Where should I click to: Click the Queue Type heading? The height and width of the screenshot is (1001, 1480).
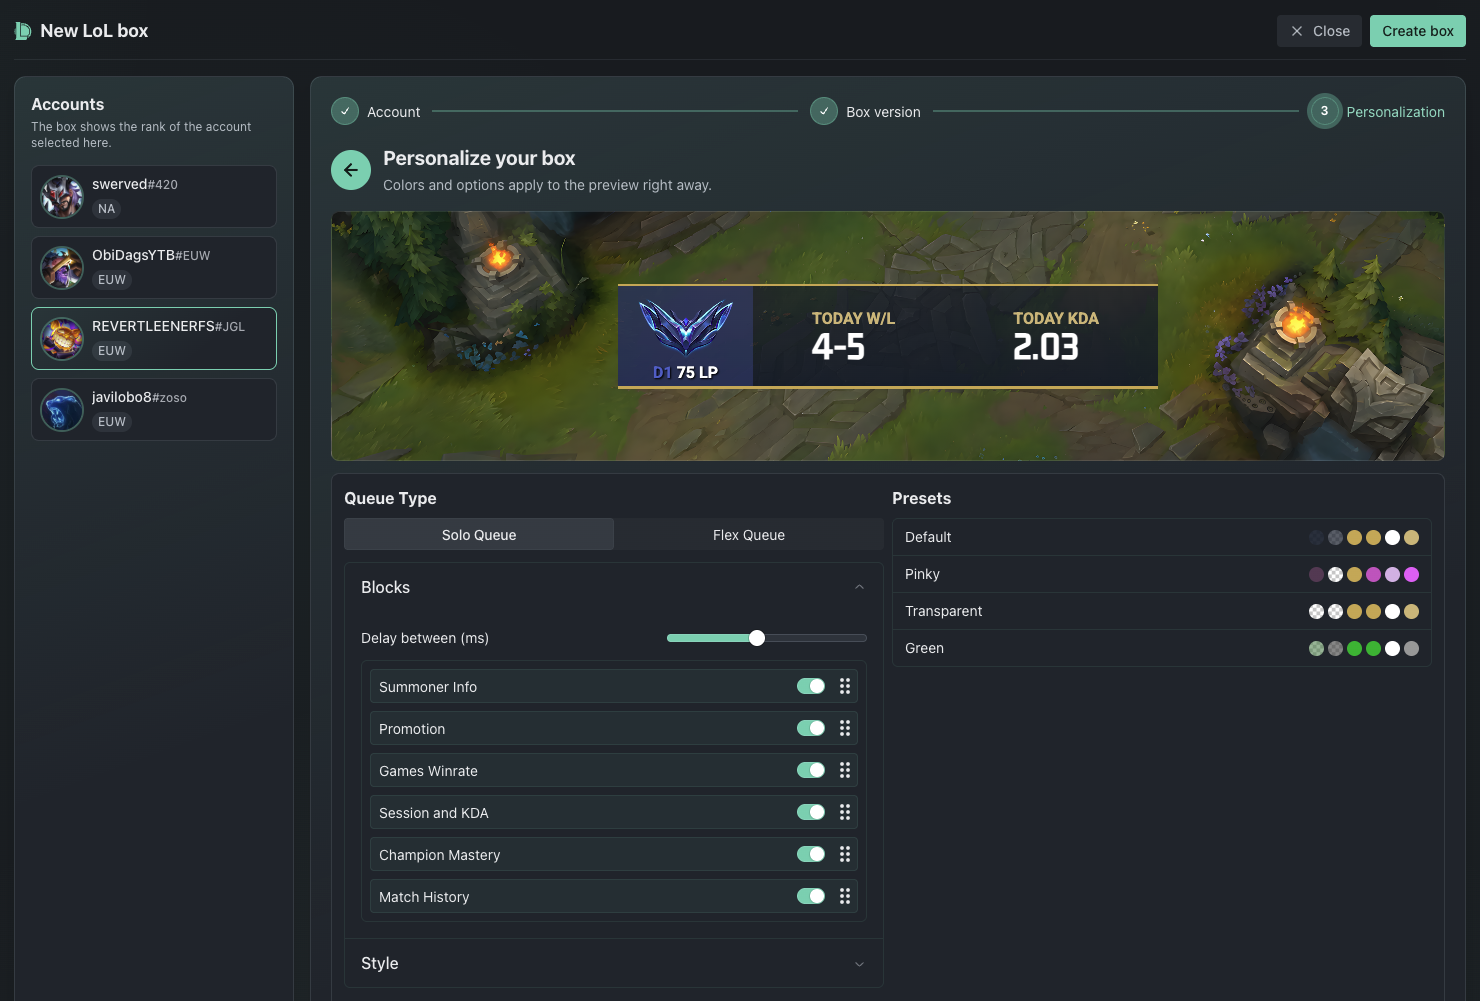pyautogui.click(x=390, y=498)
